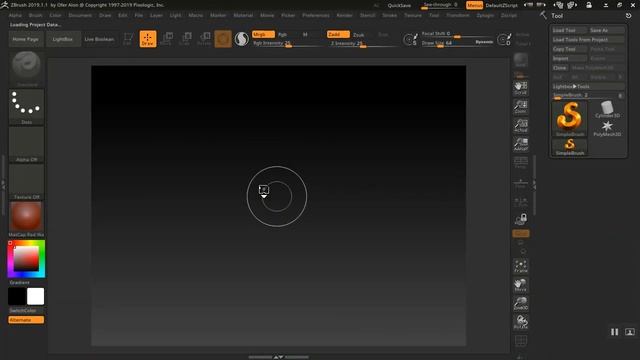This screenshot has width=640, height=360.
Task: Open the Brush menu
Action: click(x=35, y=15)
